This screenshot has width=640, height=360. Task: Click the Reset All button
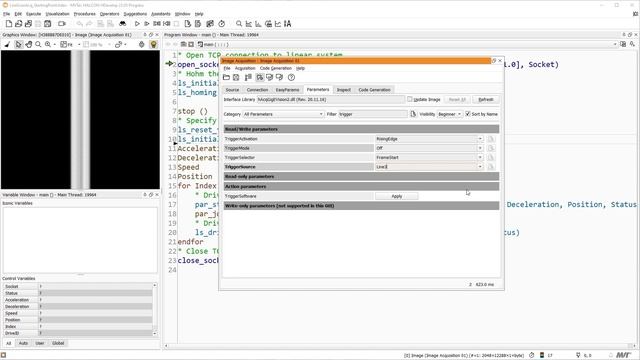(457, 100)
